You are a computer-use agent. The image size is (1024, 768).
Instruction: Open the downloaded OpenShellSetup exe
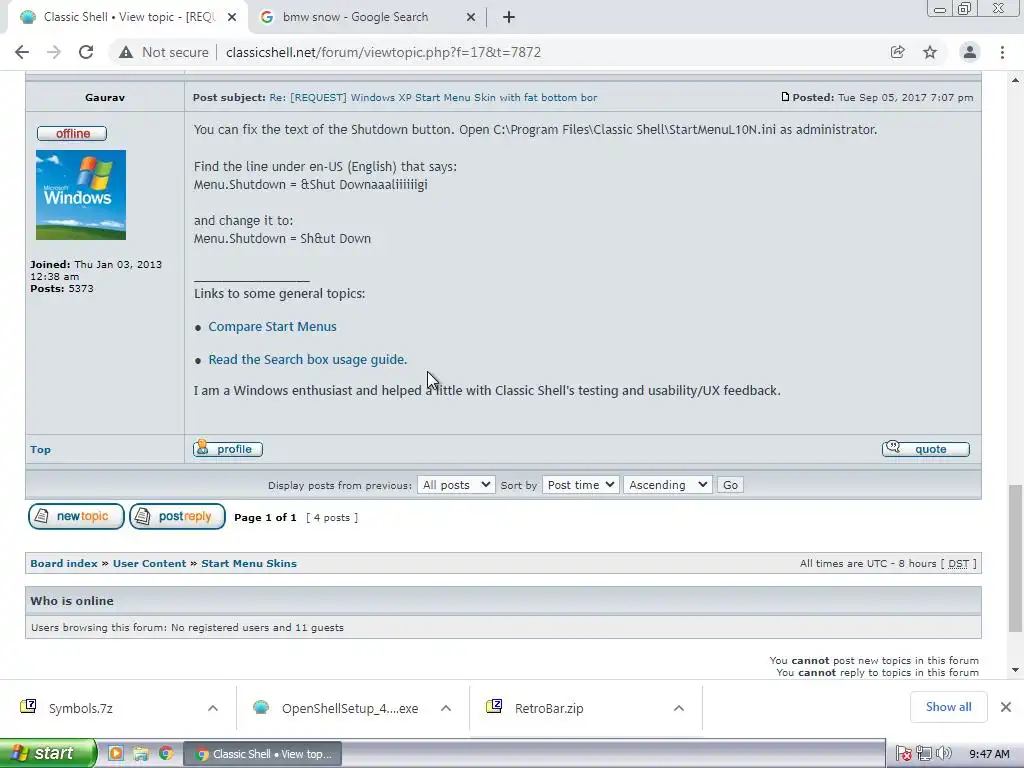[x=350, y=709]
